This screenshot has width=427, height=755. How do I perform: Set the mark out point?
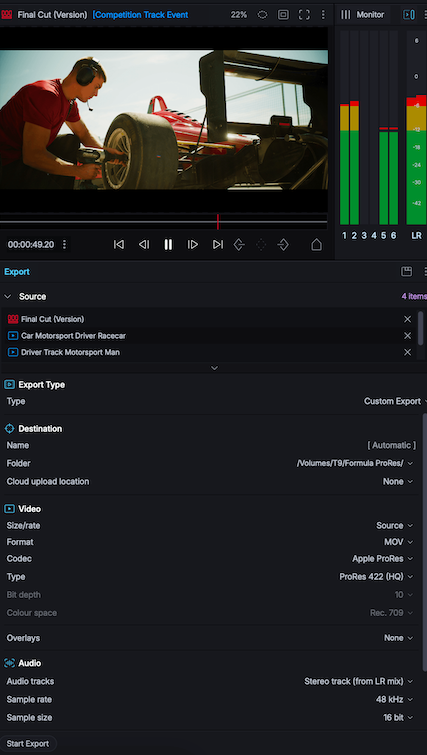coord(283,245)
